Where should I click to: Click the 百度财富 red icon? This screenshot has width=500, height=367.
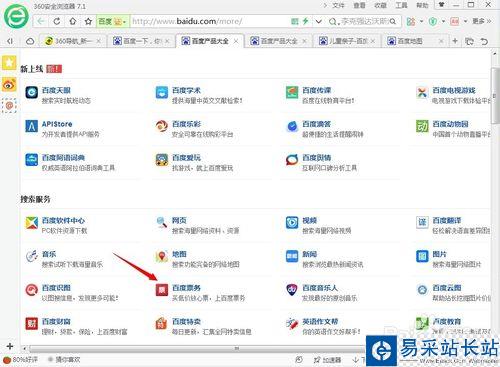coord(32,323)
